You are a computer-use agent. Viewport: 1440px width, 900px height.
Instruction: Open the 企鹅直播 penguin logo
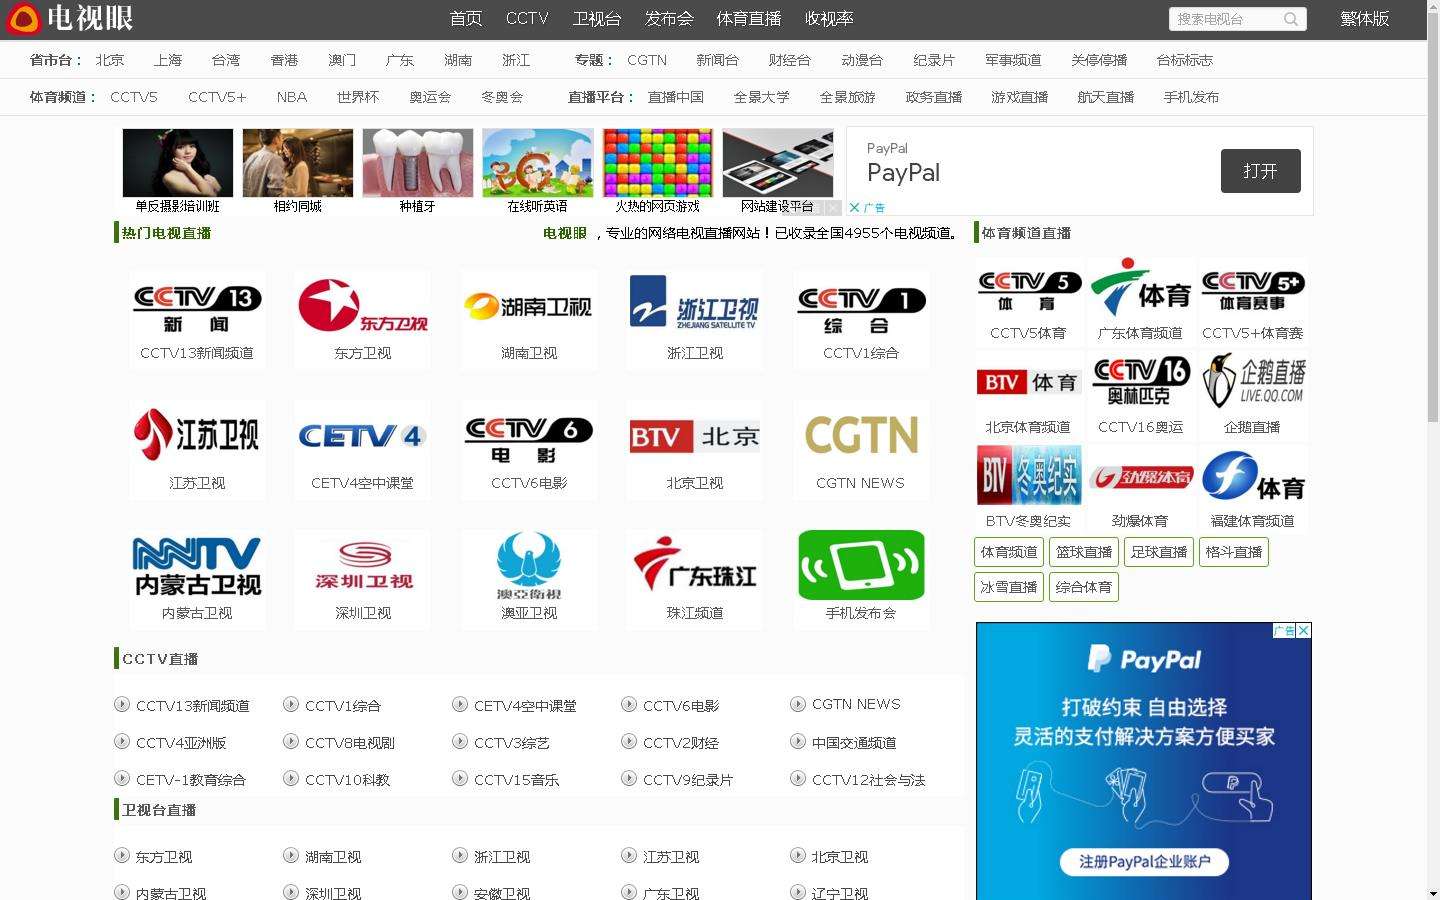click(x=1252, y=382)
